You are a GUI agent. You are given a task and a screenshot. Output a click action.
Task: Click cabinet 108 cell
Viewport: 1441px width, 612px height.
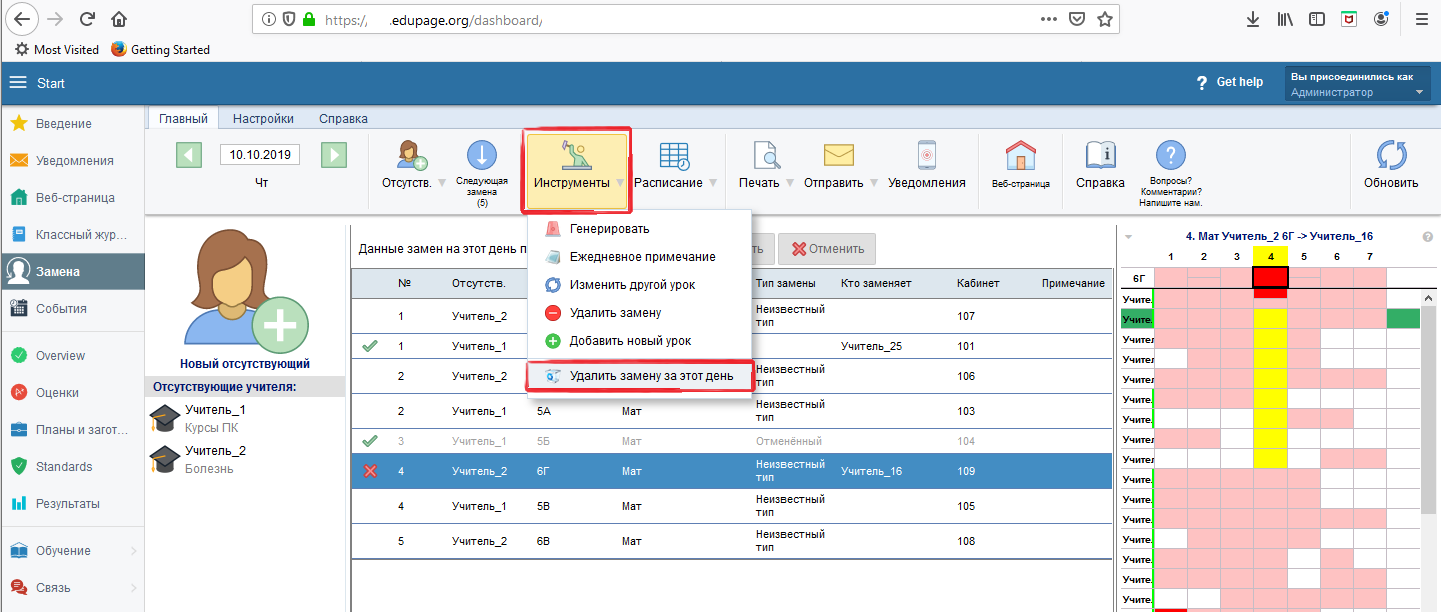[x=966, y=541]
